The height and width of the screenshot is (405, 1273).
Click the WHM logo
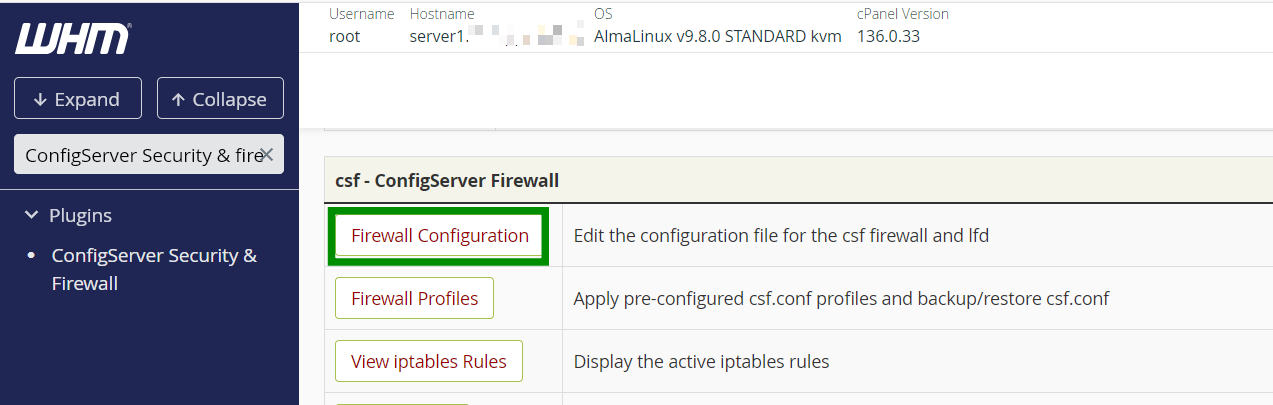pyautogui.click(x=72, y=39)
